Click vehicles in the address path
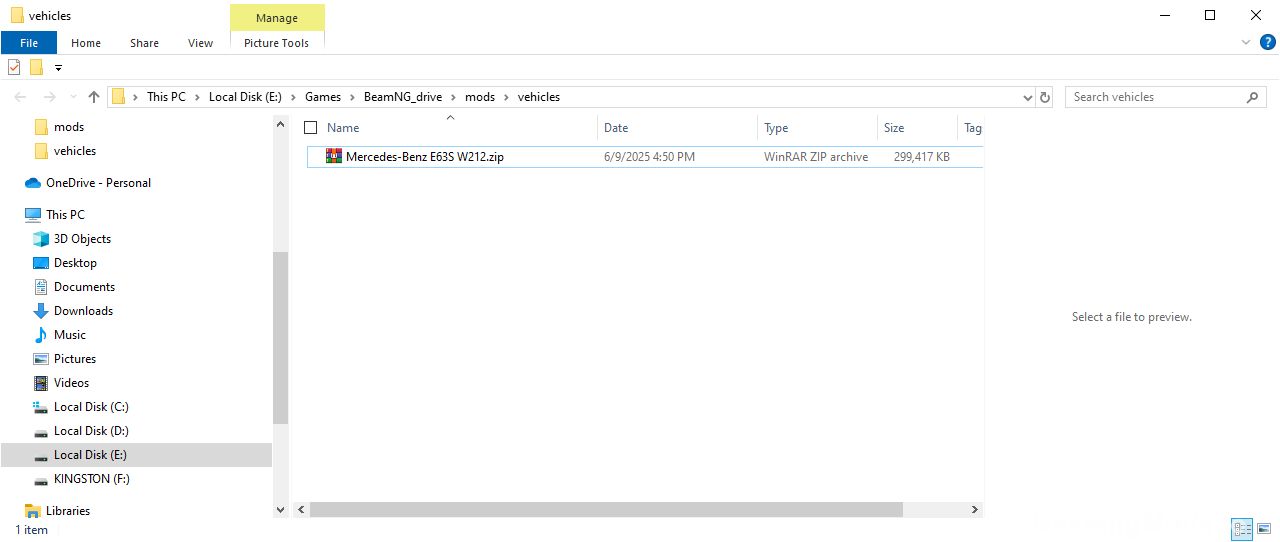 coord(539,97)
